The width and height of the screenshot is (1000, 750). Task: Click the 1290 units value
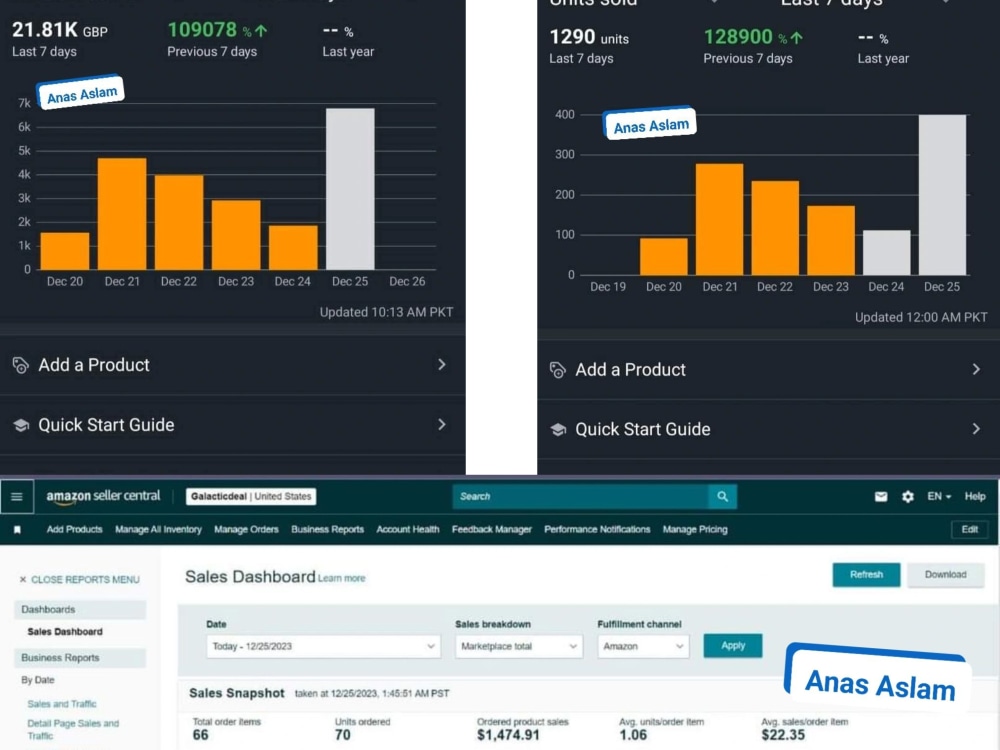(x=589, y=37)
